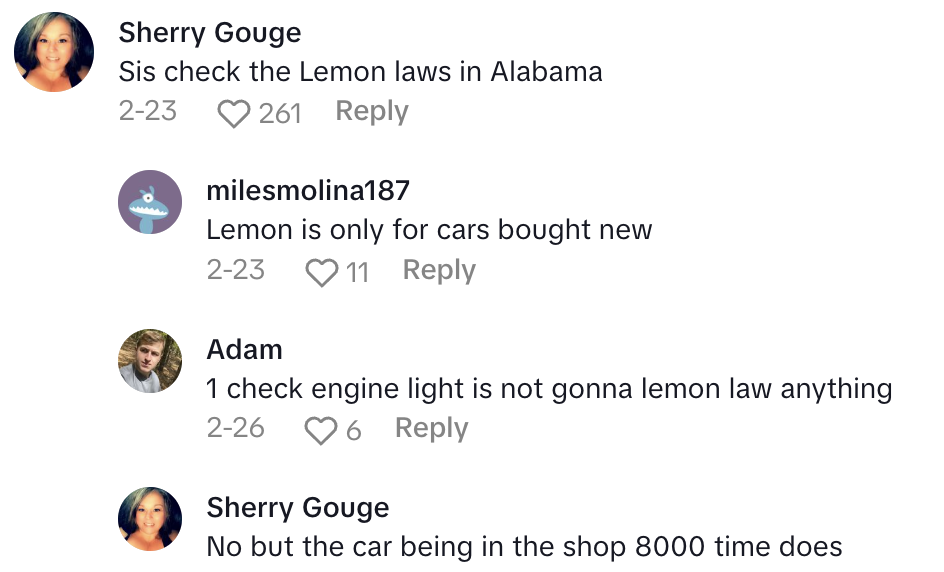
Task: Open Adam's username link
Action: point(244,349)
